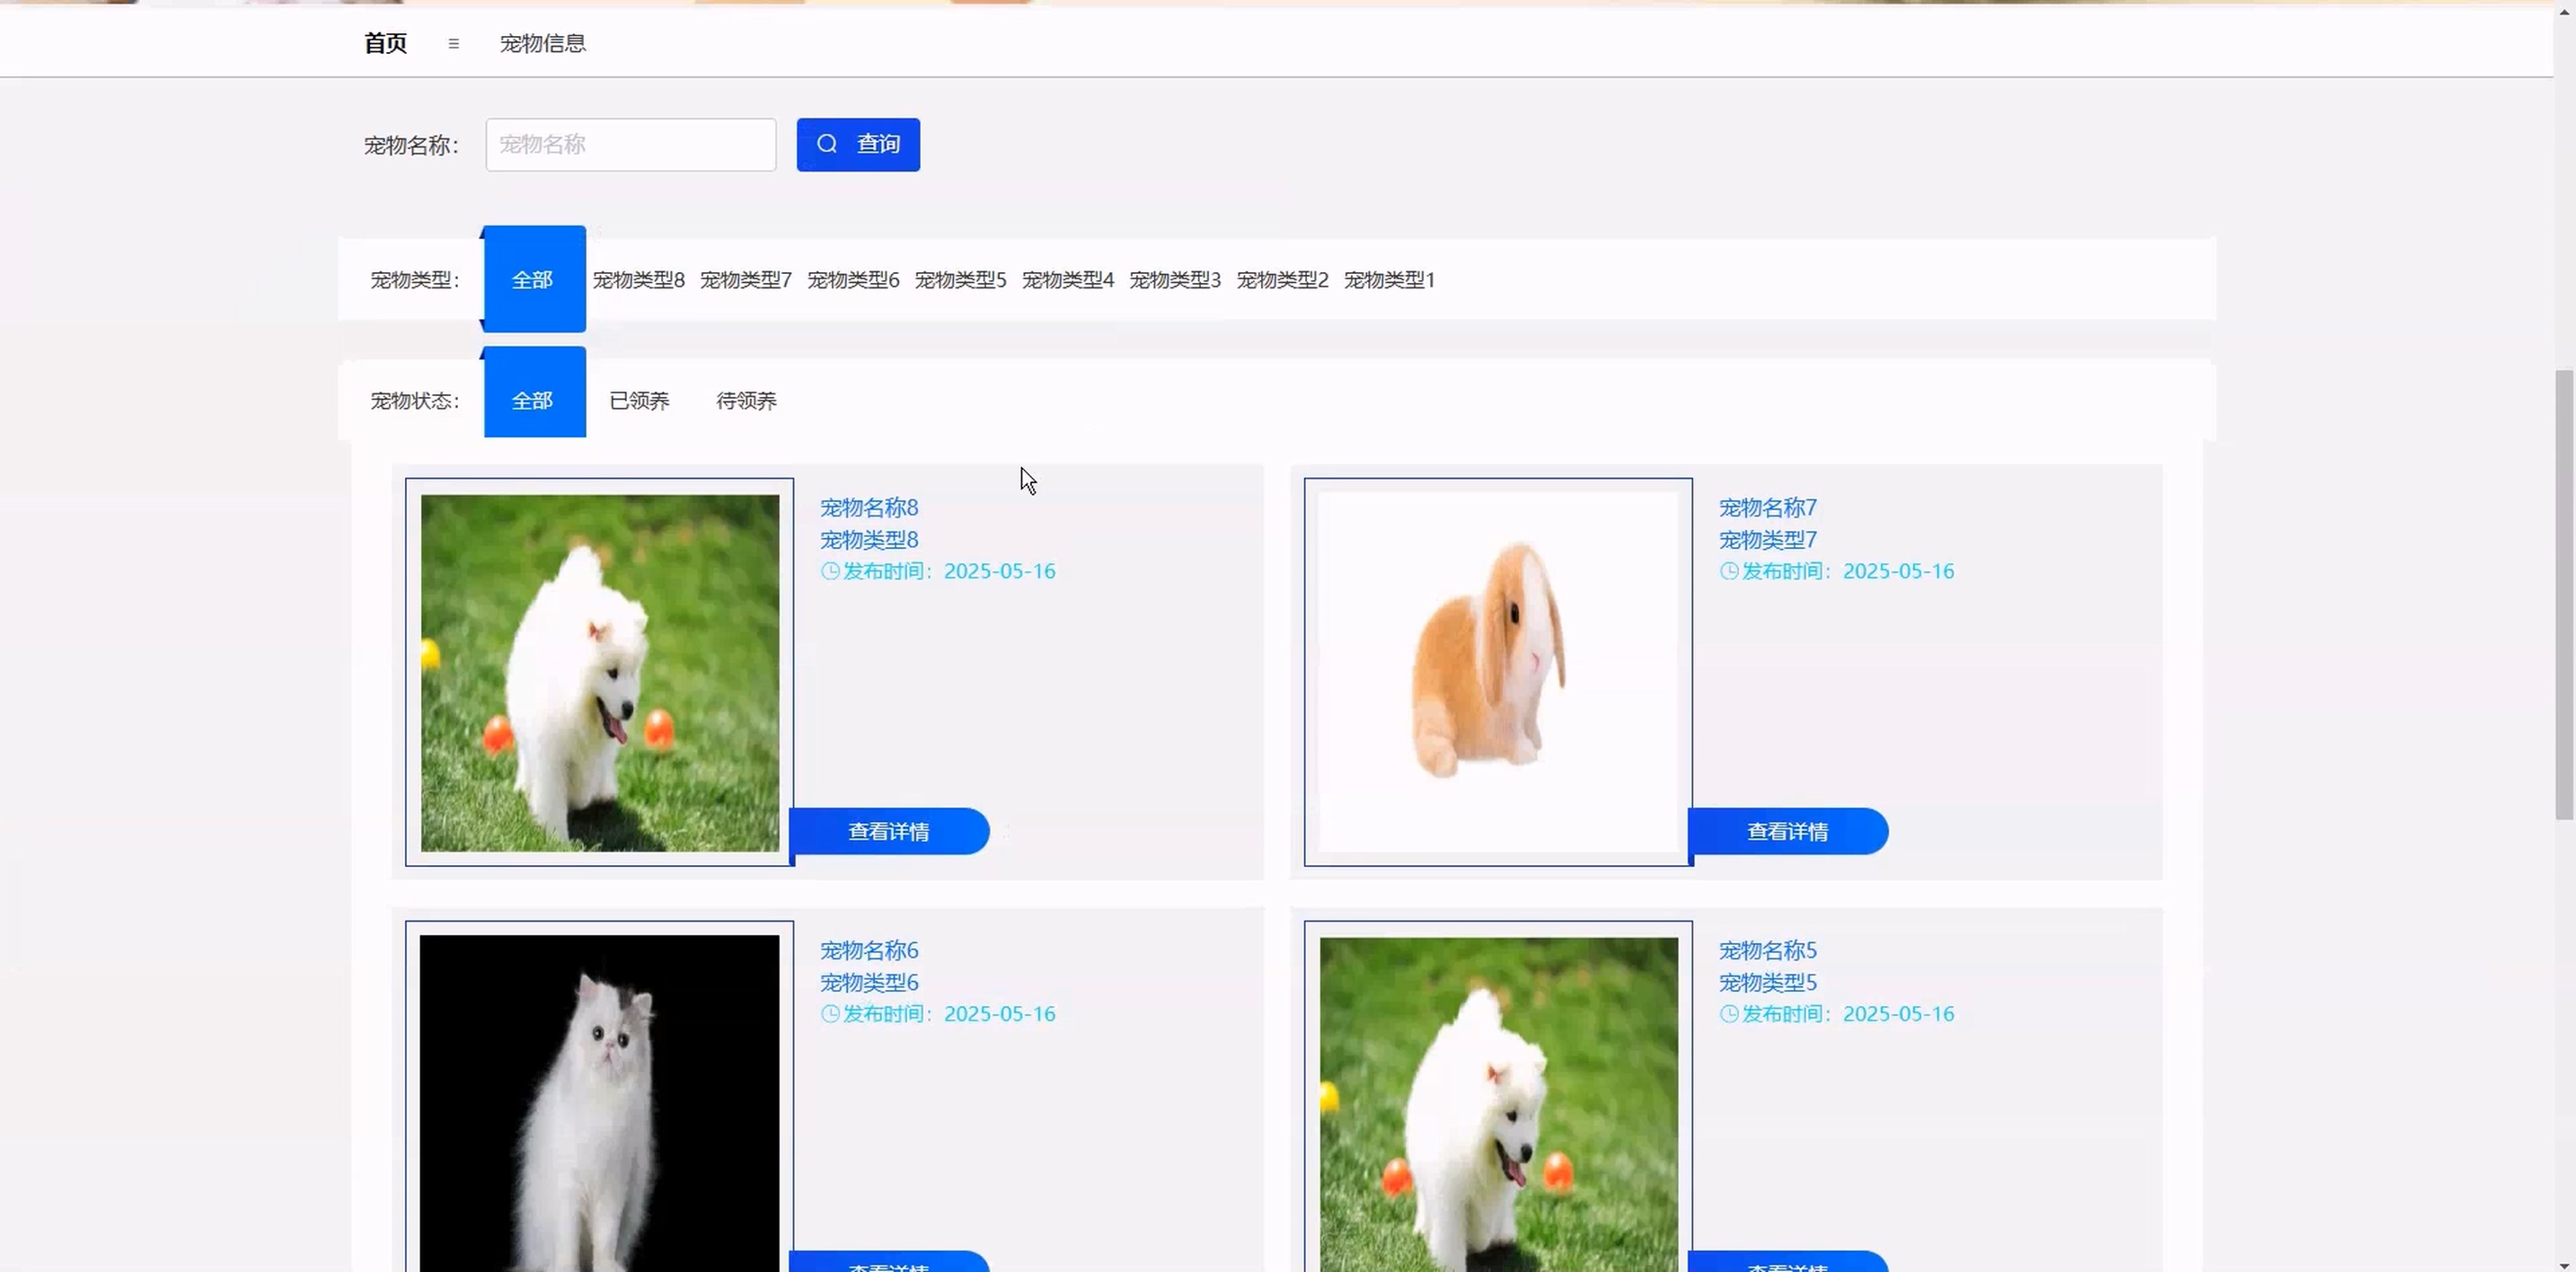
Task: Click the clock icon under 宠物类型6
Action: (830, 1014)
